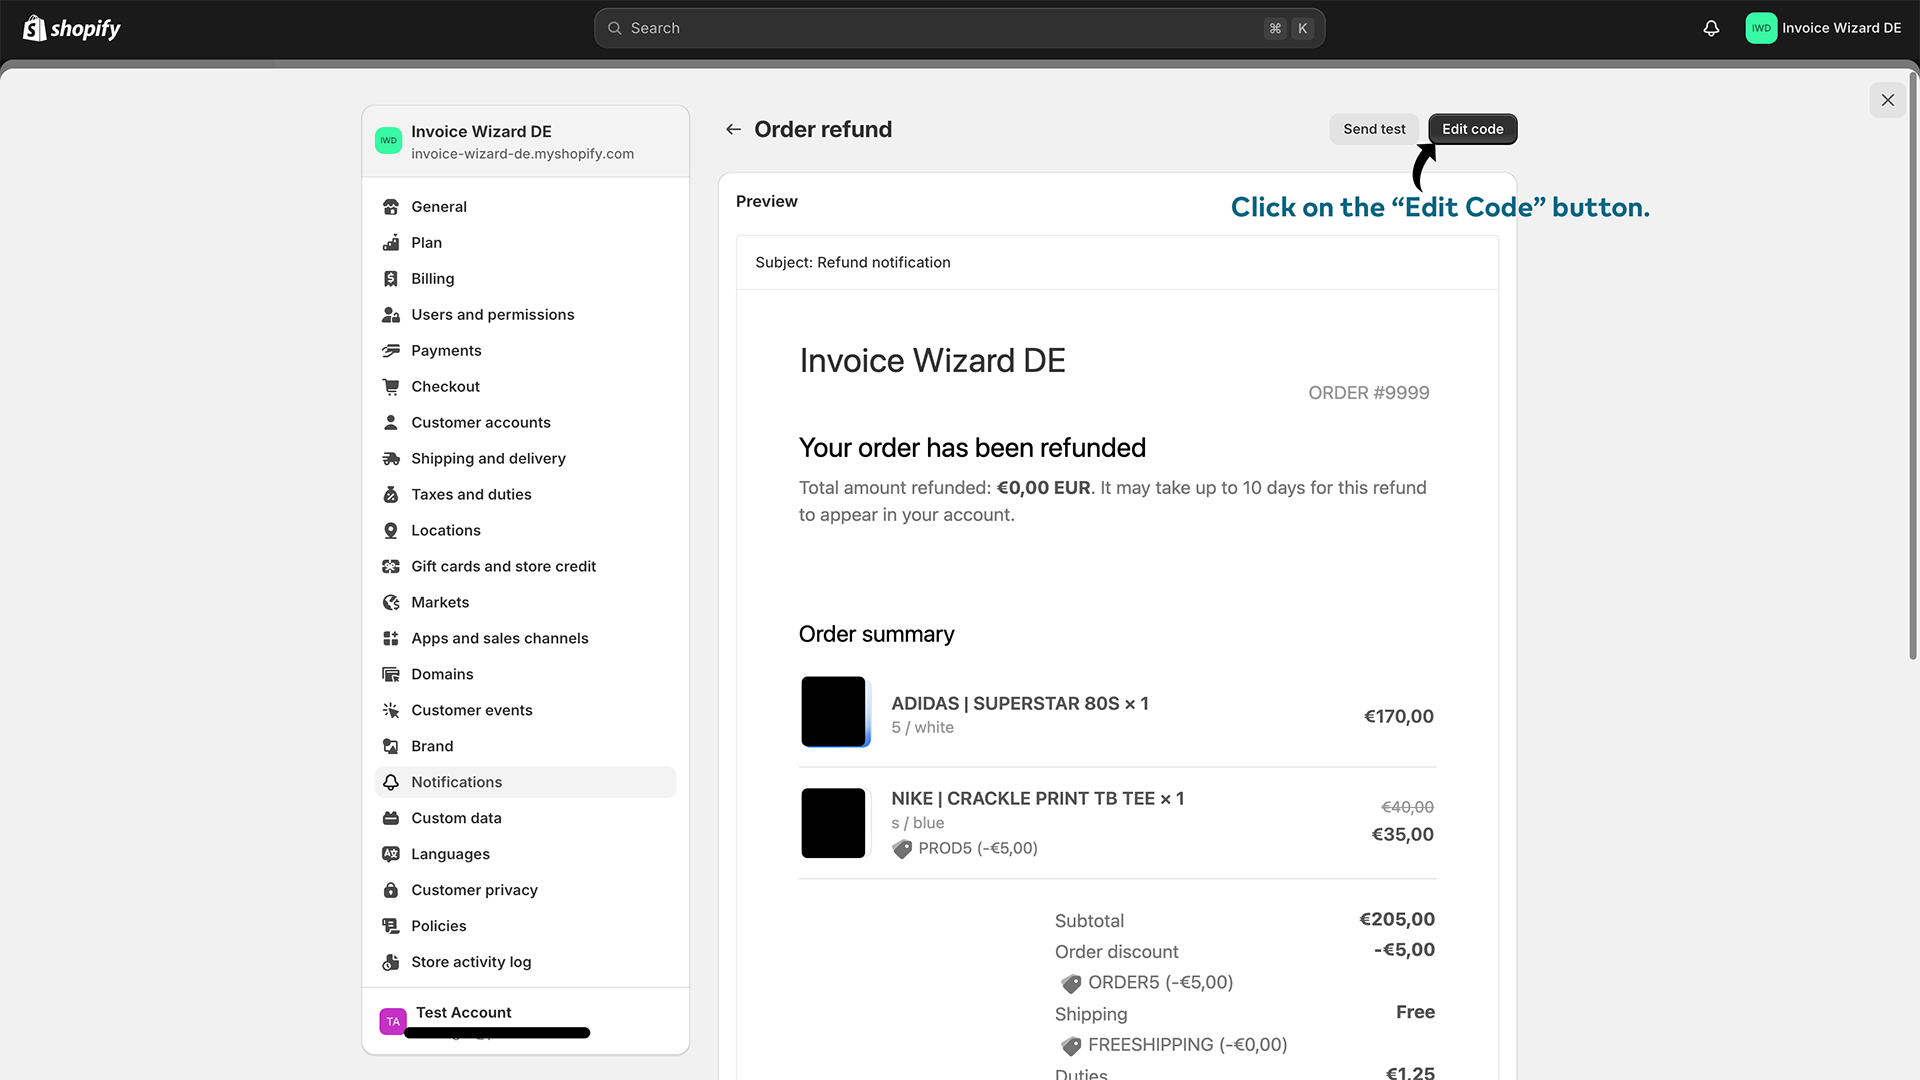Open Customer accounts settings
The image size is (1920, 1080).
point(525,423)
